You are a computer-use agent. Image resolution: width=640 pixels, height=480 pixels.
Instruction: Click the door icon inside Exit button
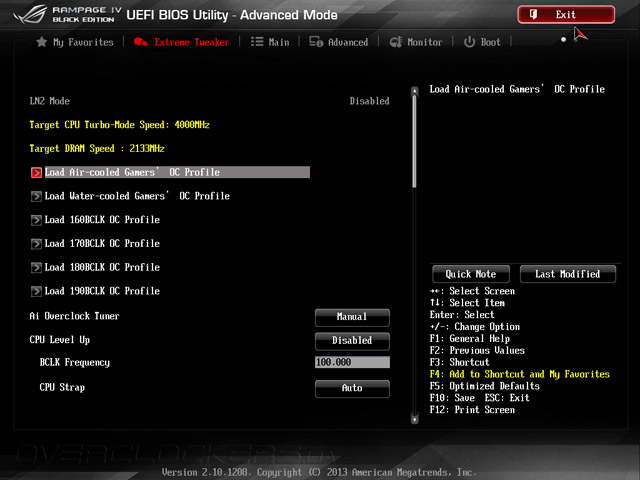tap(533, 14)
